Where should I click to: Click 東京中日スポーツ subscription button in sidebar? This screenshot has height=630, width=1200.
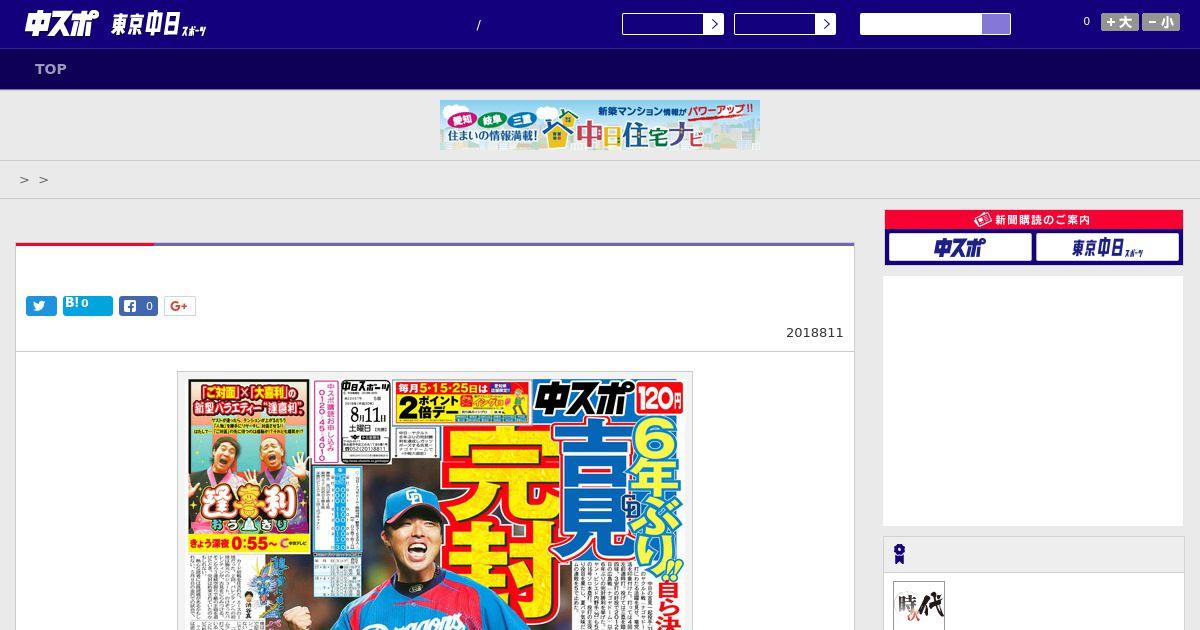tap(1107, 247)
